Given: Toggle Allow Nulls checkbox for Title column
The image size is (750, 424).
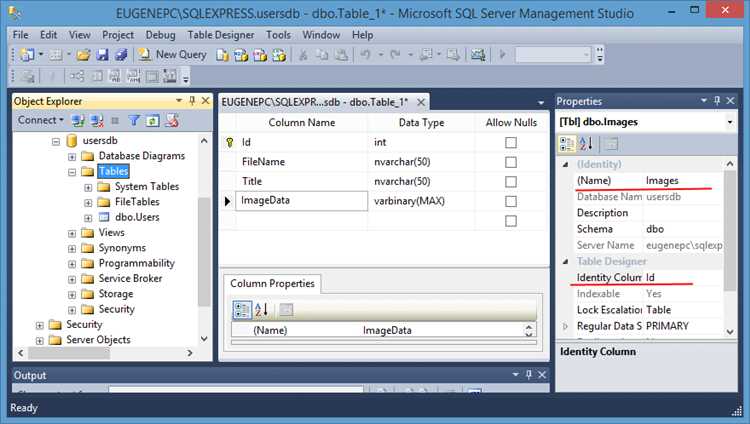Looking at the screenshot, I should point(511,182).
